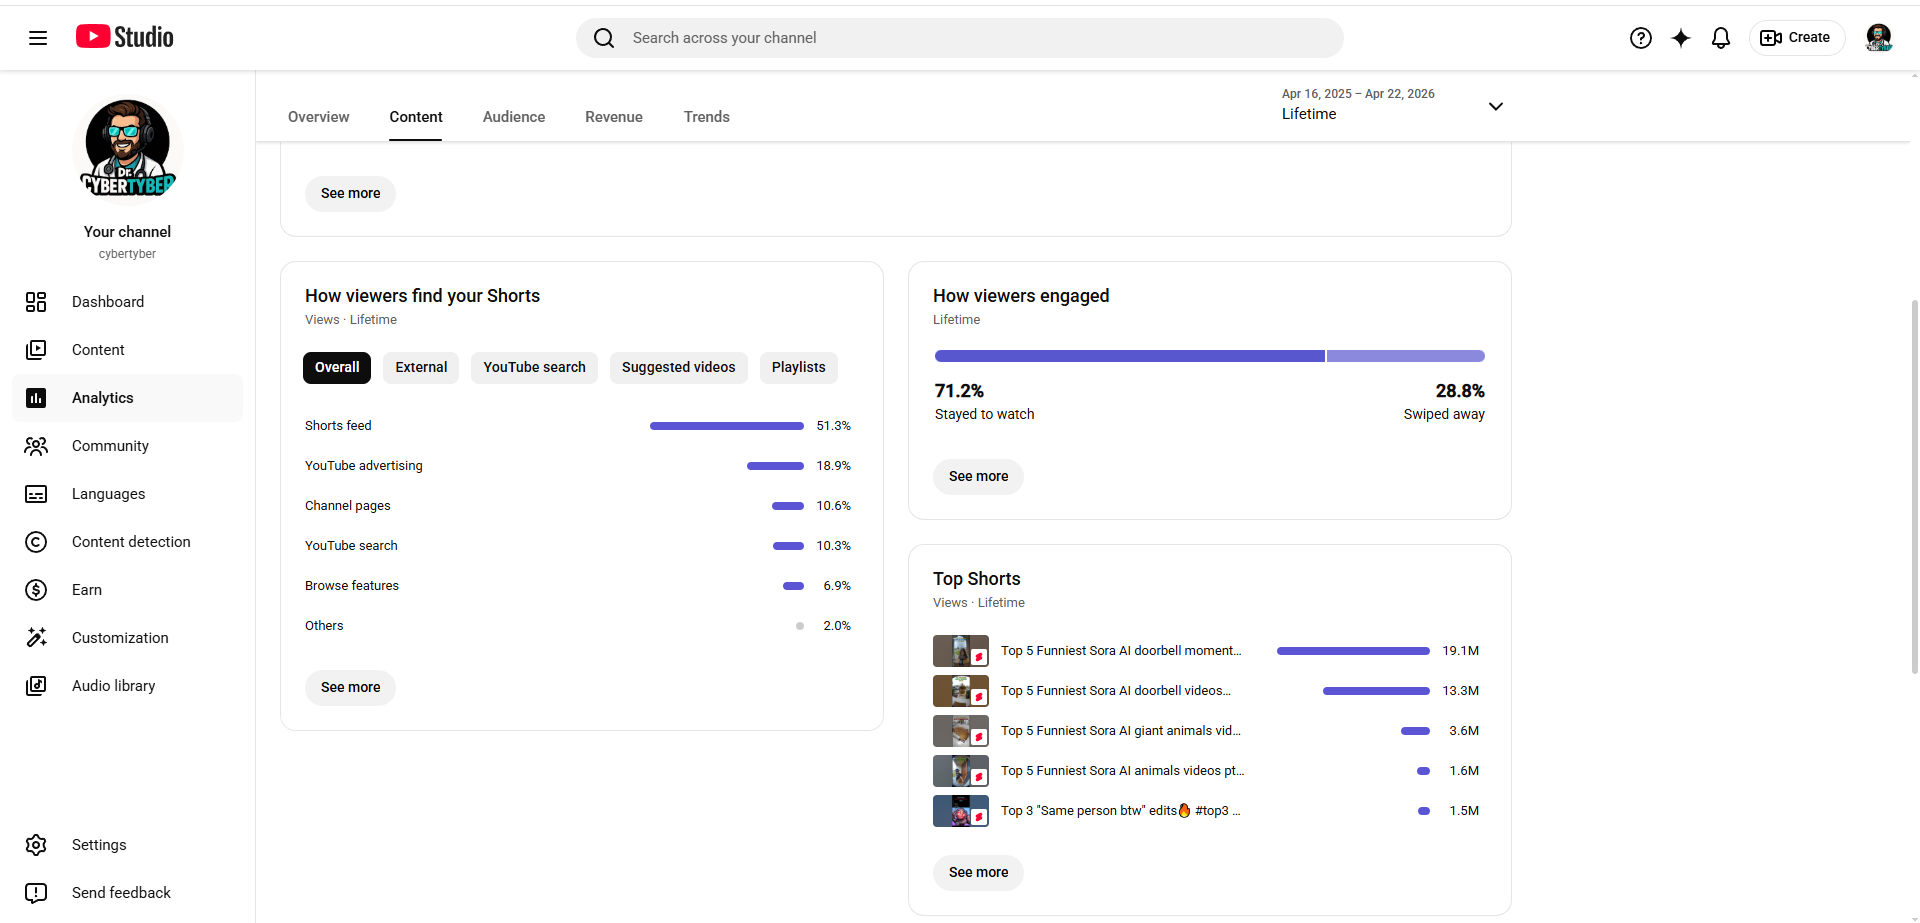Filter by the YouTube search chip

[534, 368]
